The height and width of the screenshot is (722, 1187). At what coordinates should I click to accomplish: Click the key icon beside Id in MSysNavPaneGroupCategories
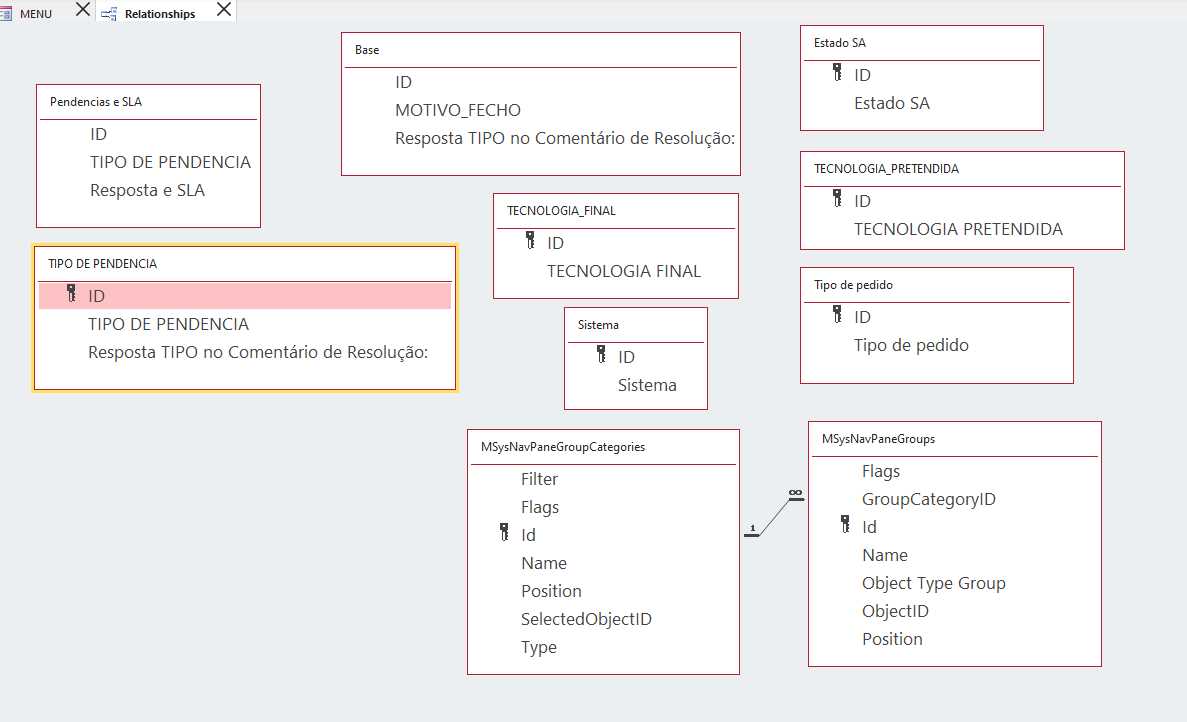pyautogui.click(x=504, y=532)
